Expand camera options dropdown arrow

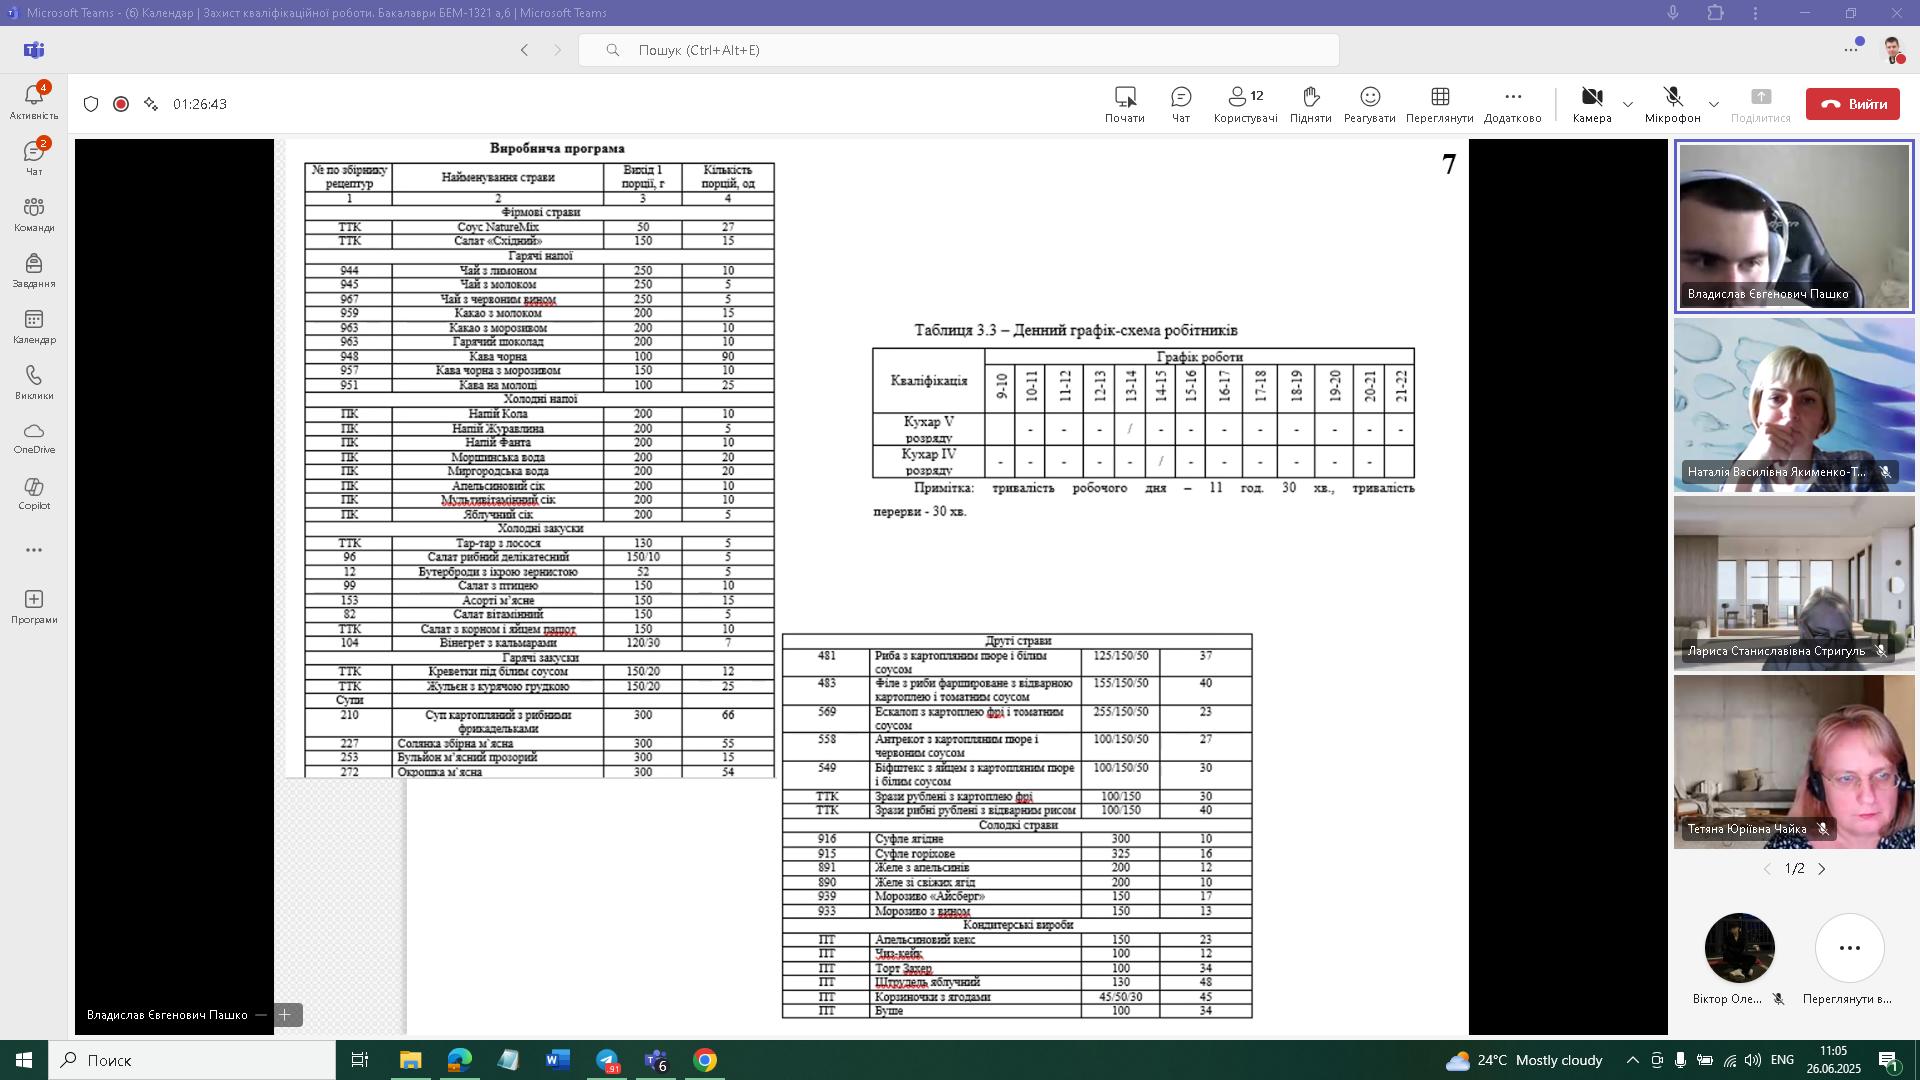[1627, 104]
